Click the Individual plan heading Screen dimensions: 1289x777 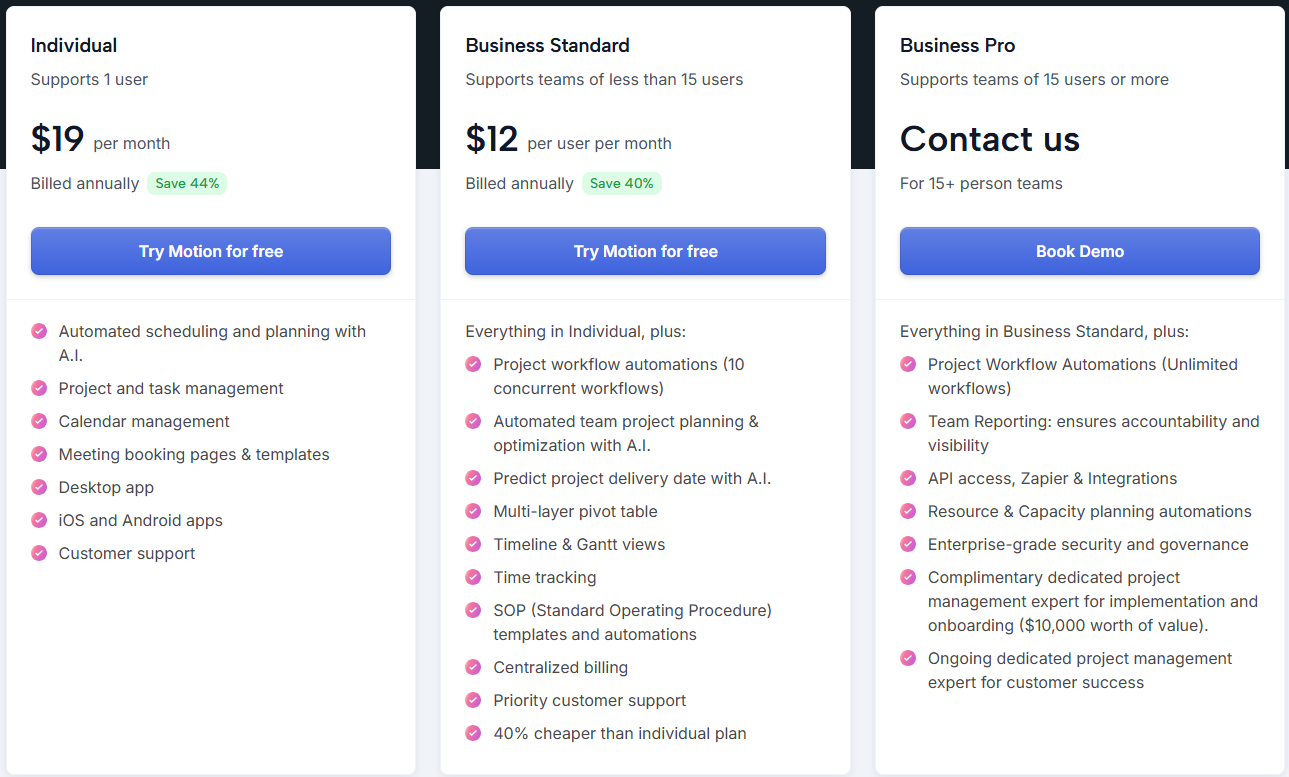coord(74,45)
